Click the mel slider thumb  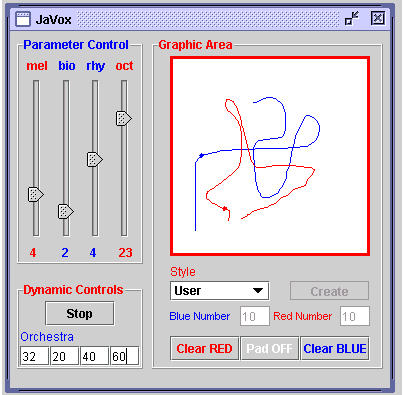click(x=36, y=194)
